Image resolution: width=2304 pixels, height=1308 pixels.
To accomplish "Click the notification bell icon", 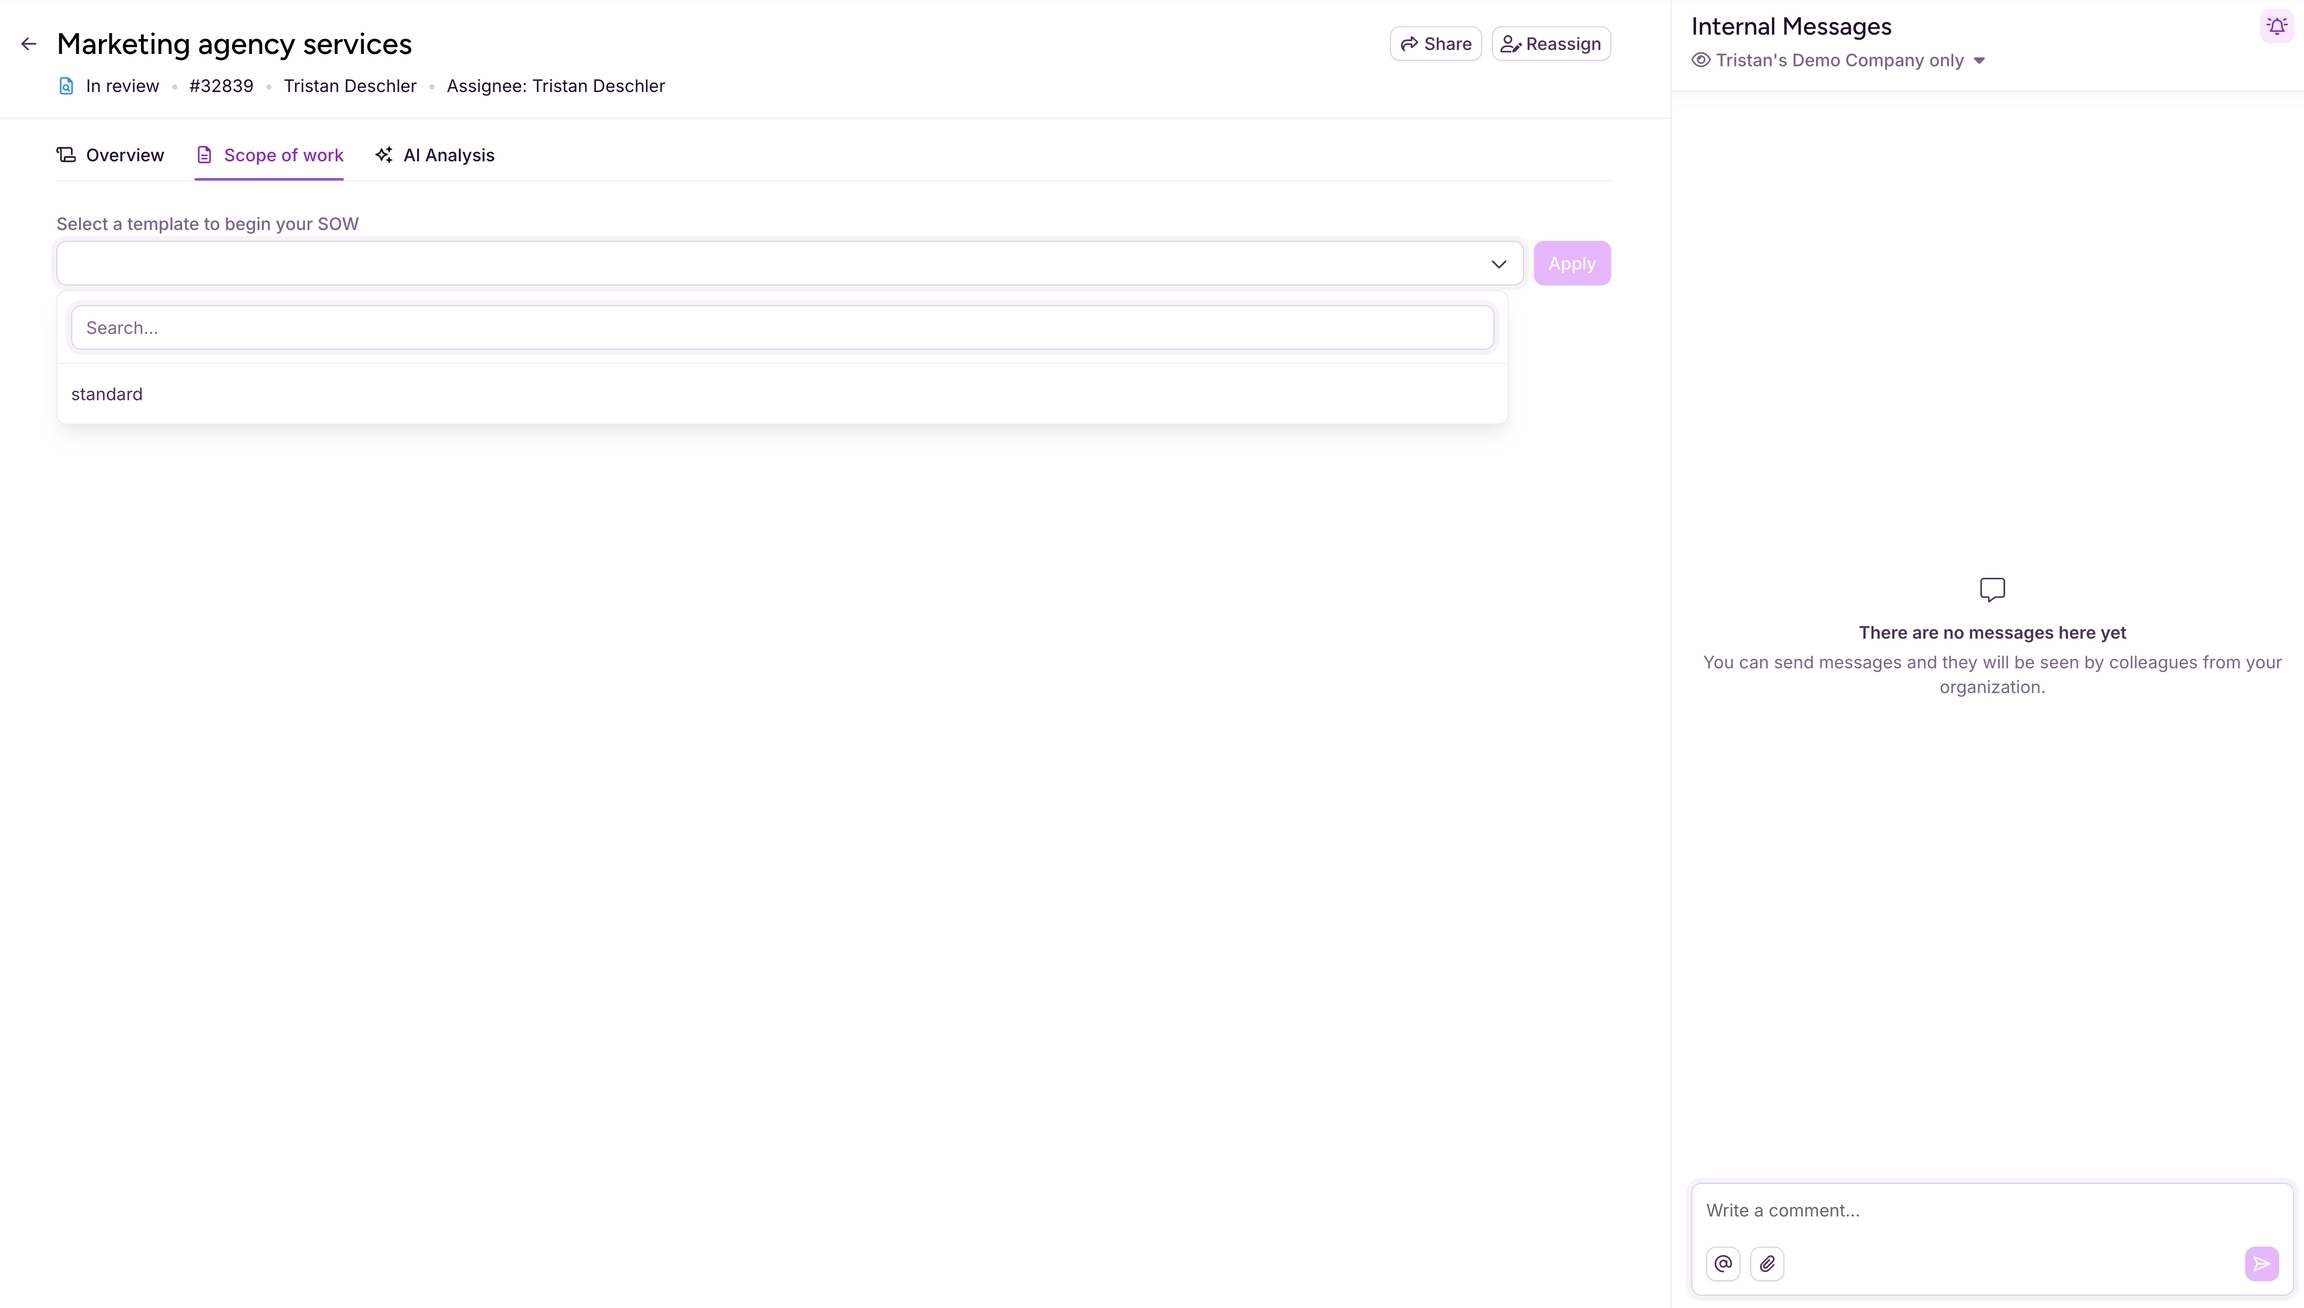I will click(x=2276, y=27).
